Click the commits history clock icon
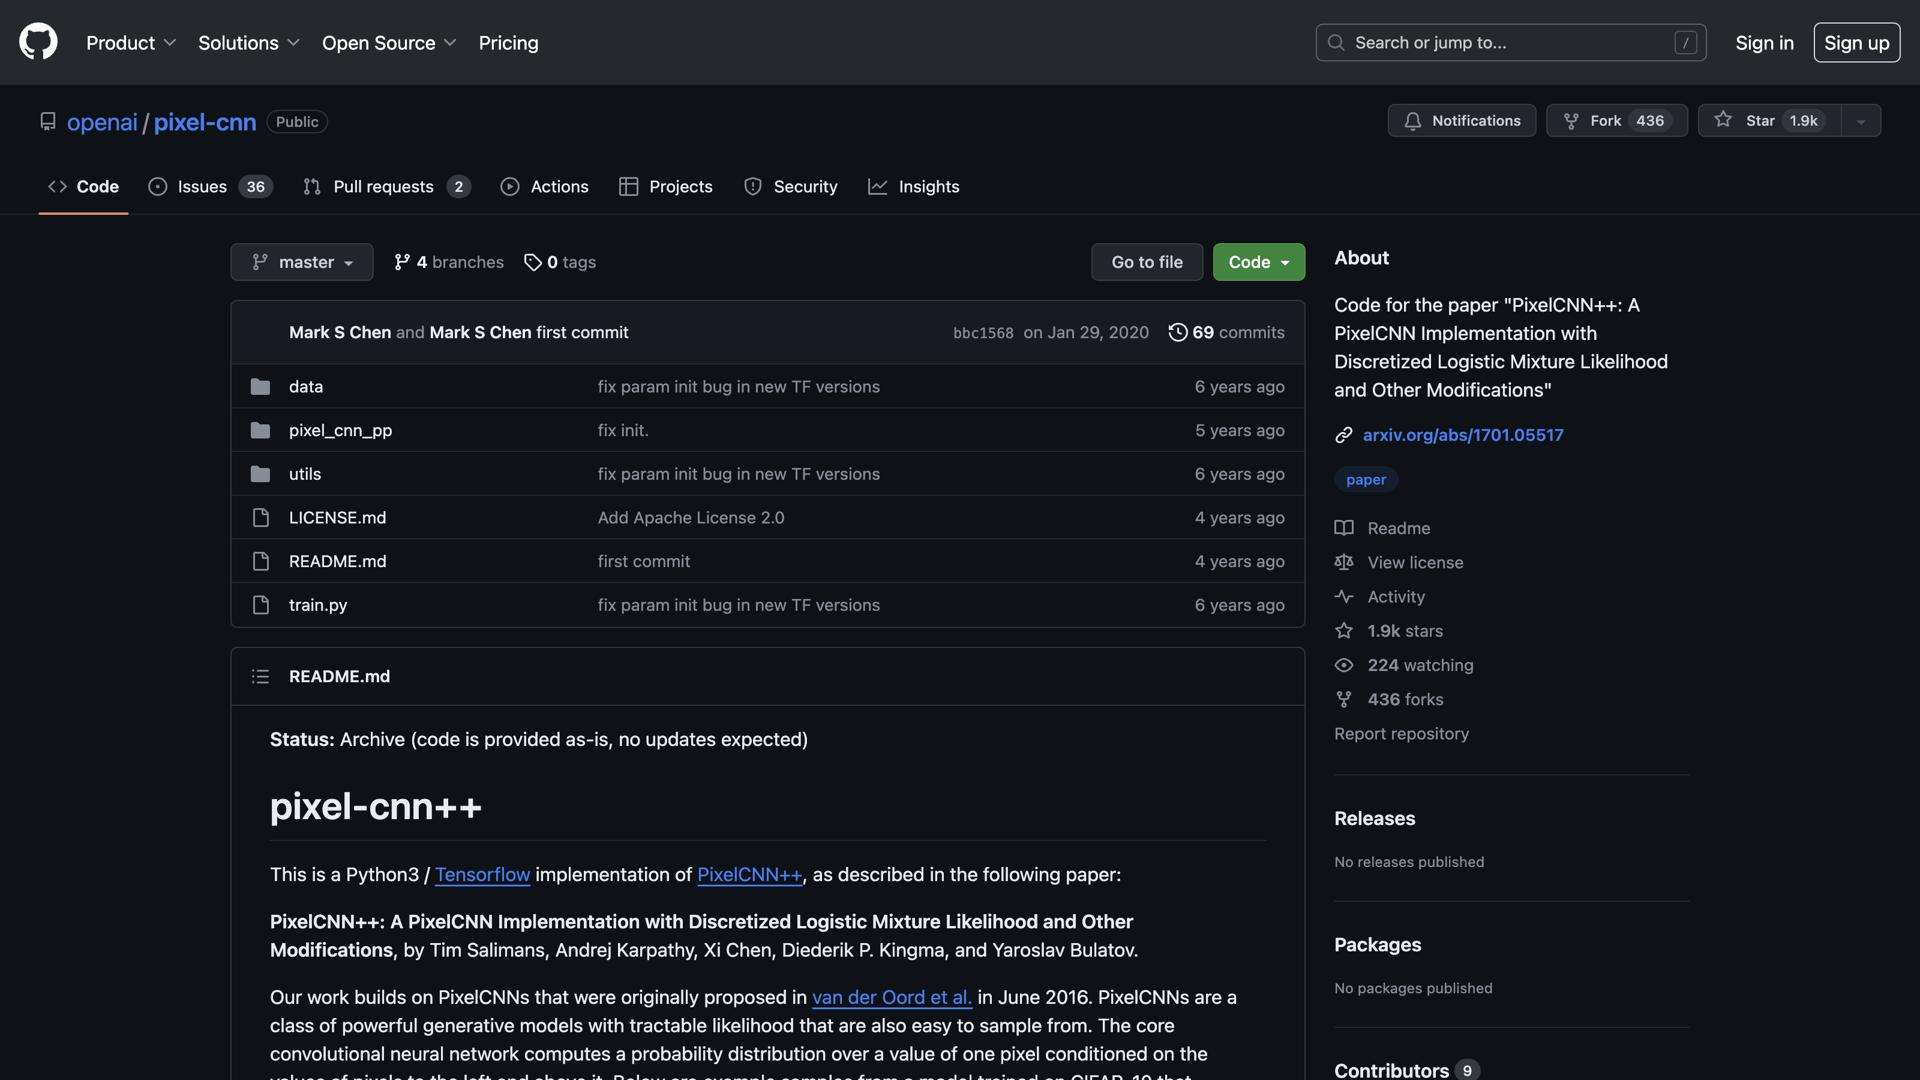1920x1080 pixels. [x=1177, y=332]
